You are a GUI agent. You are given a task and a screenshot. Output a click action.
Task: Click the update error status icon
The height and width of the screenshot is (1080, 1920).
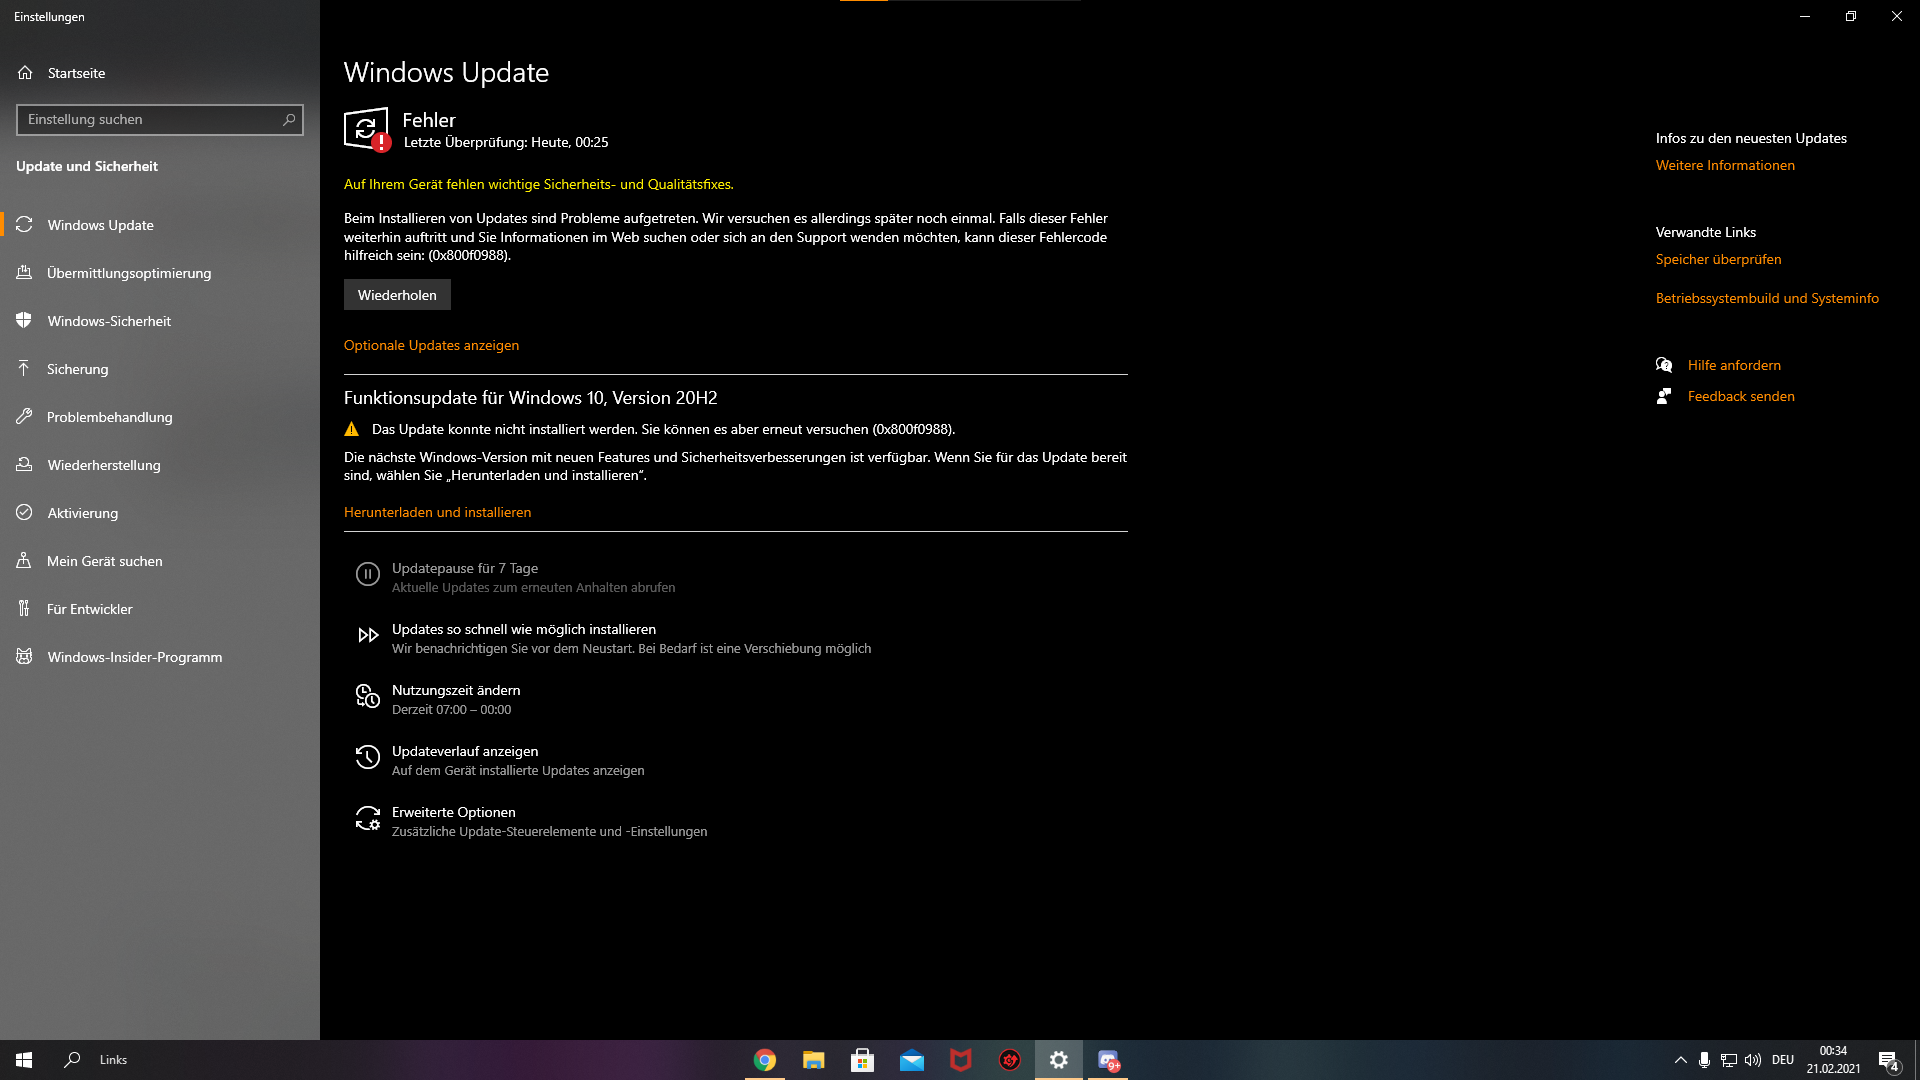pyautogui.click(x=367, y=130)
